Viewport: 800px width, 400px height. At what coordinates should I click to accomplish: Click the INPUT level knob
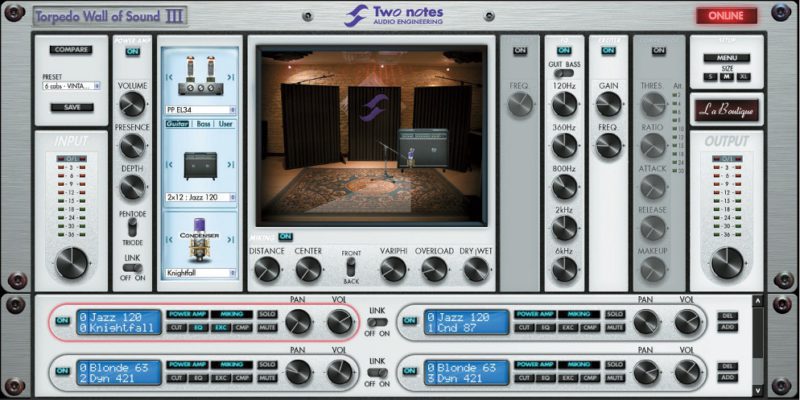tap(71, 263)
